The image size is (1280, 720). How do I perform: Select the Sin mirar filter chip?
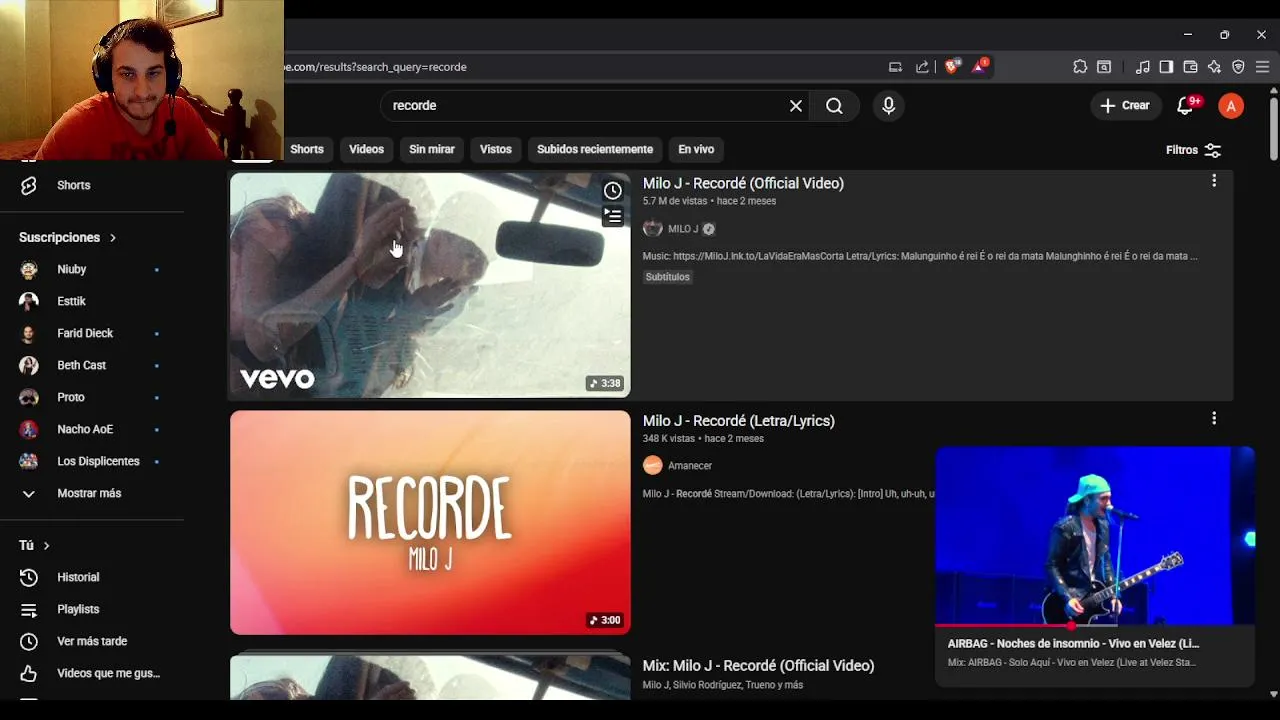click(432, 149)
